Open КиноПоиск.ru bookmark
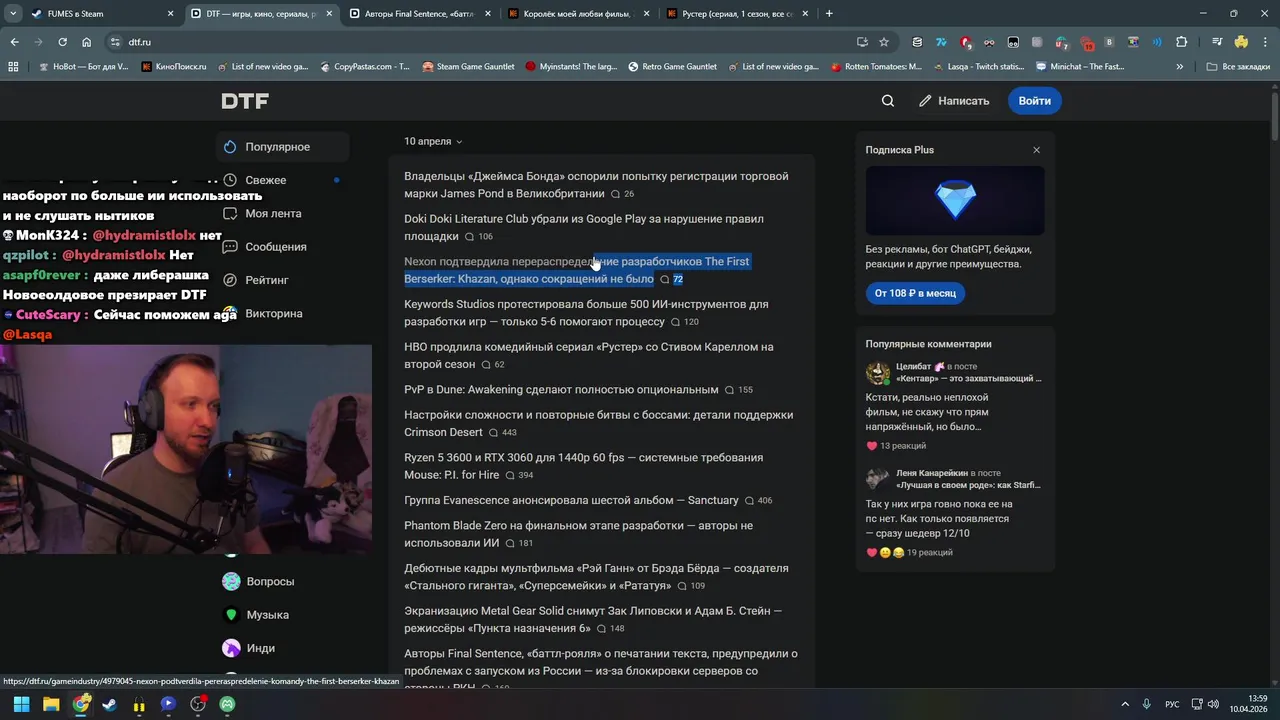Image resolution: width=1280 pixels, height=720 pixels. click(174, 67)
